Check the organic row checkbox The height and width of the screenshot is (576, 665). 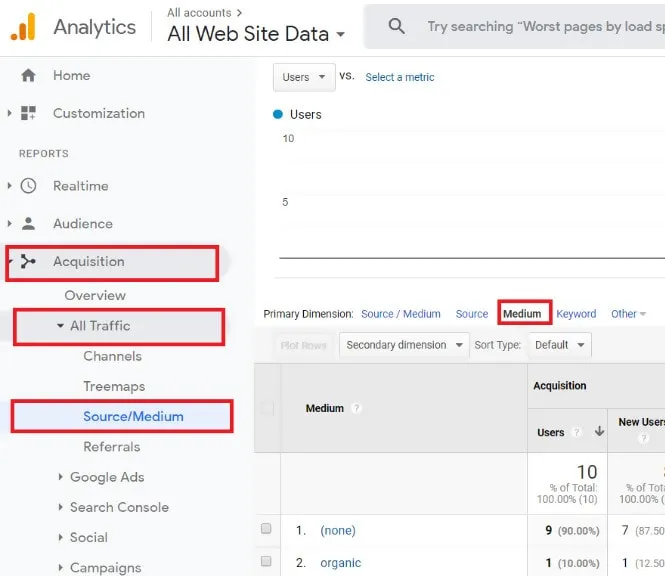coord(266,562)
